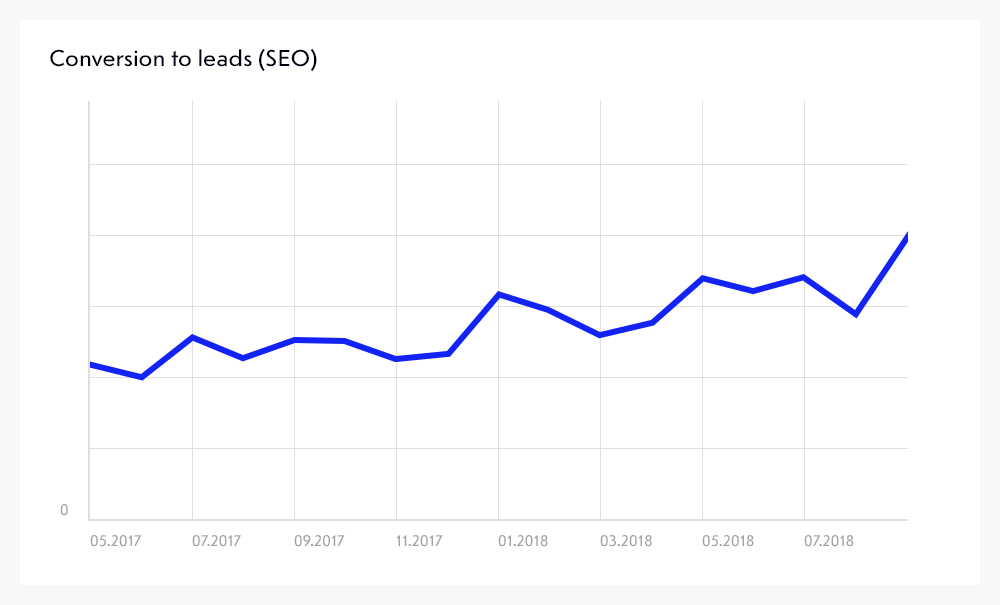Click the 07.2017 x-axis label
1000x605 pixels.
214,541
